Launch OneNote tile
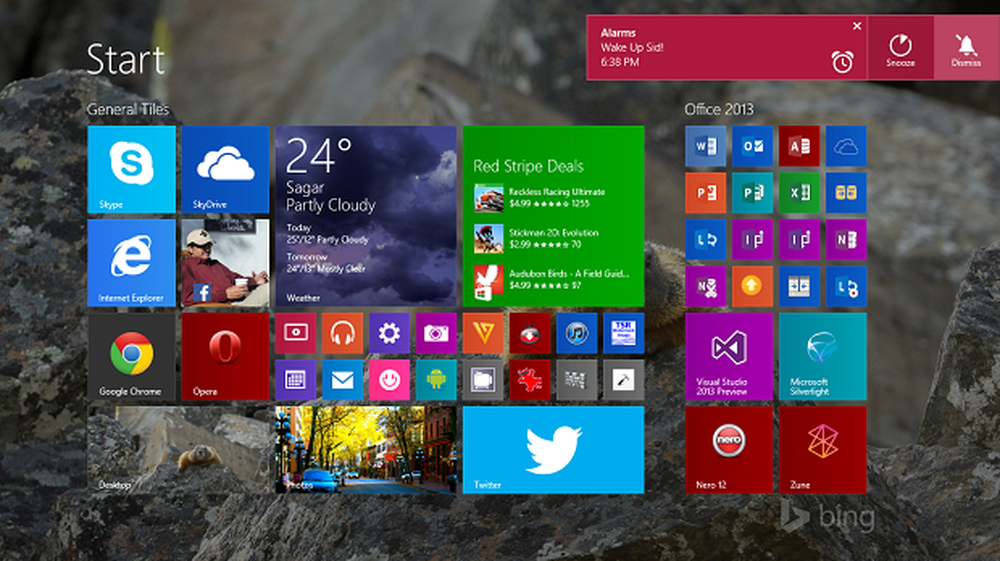The image size is (1000, 561). (846, 240)
